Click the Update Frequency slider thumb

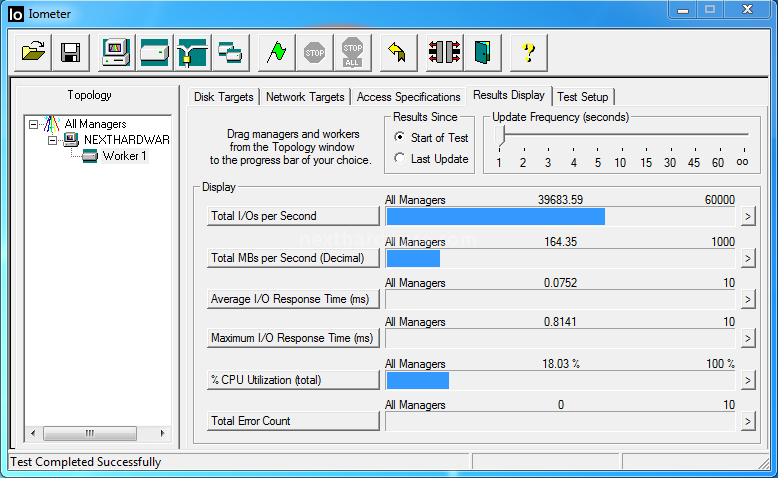tap(499, 135)
